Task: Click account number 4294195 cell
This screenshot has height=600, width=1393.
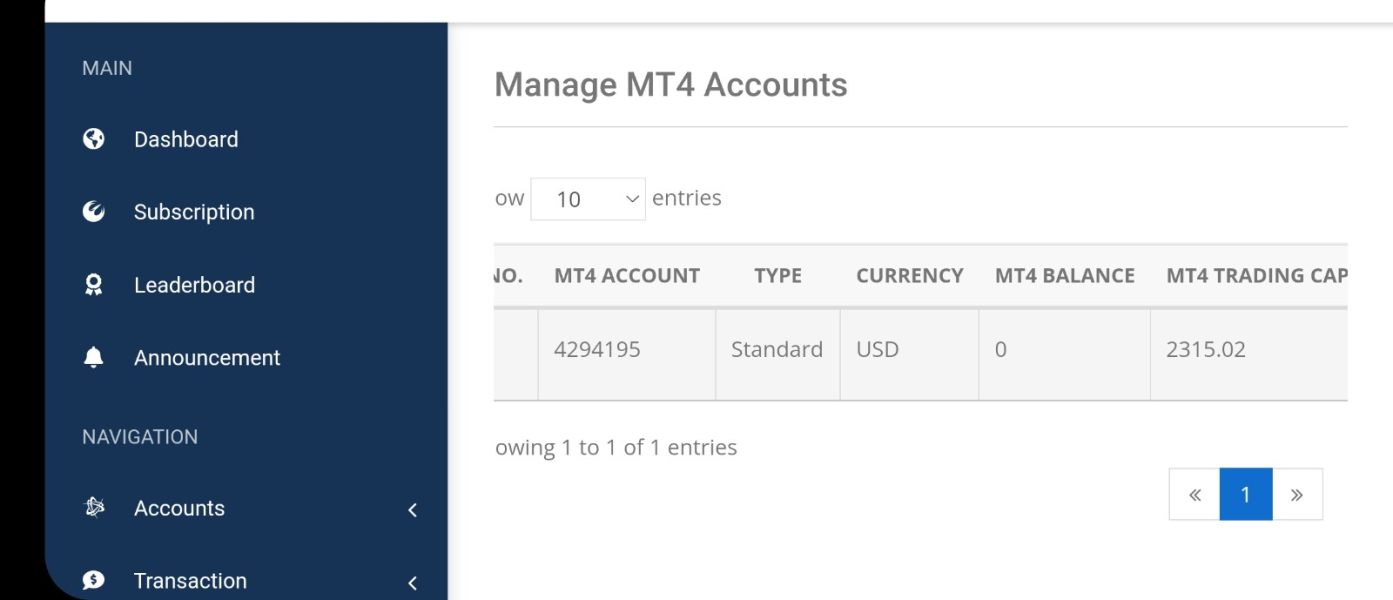Action: [597, 350]
